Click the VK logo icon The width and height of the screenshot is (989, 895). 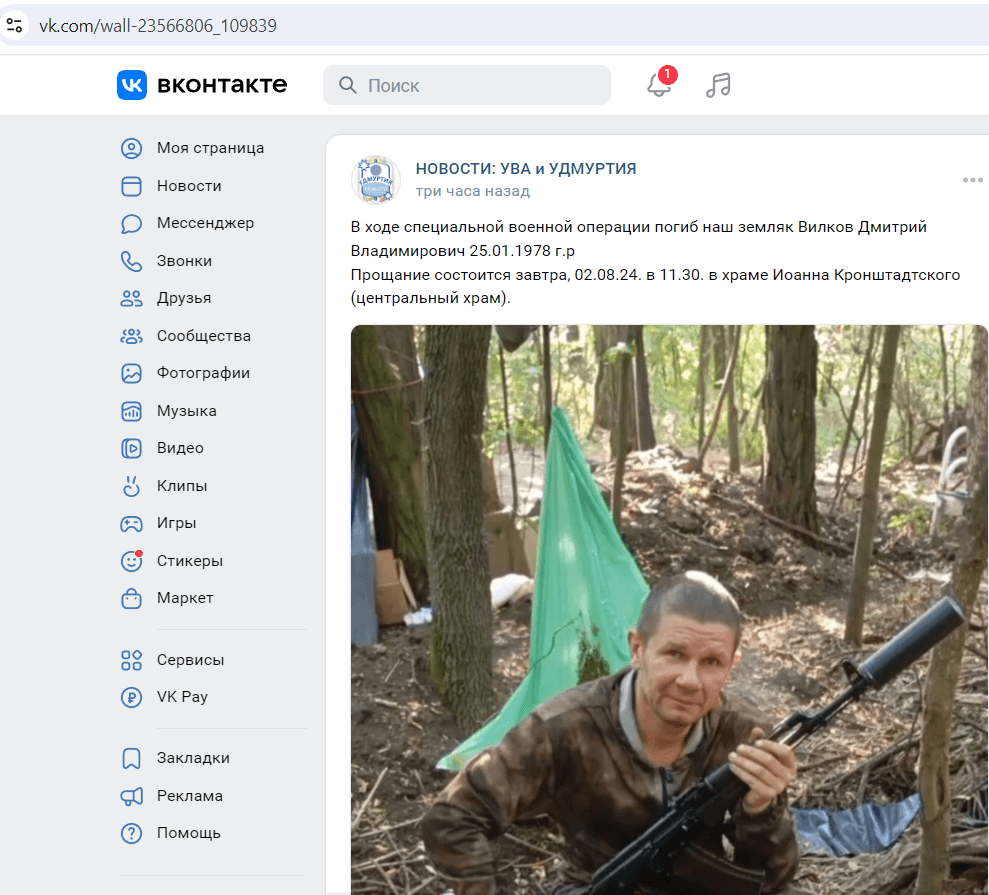point(132,85)
